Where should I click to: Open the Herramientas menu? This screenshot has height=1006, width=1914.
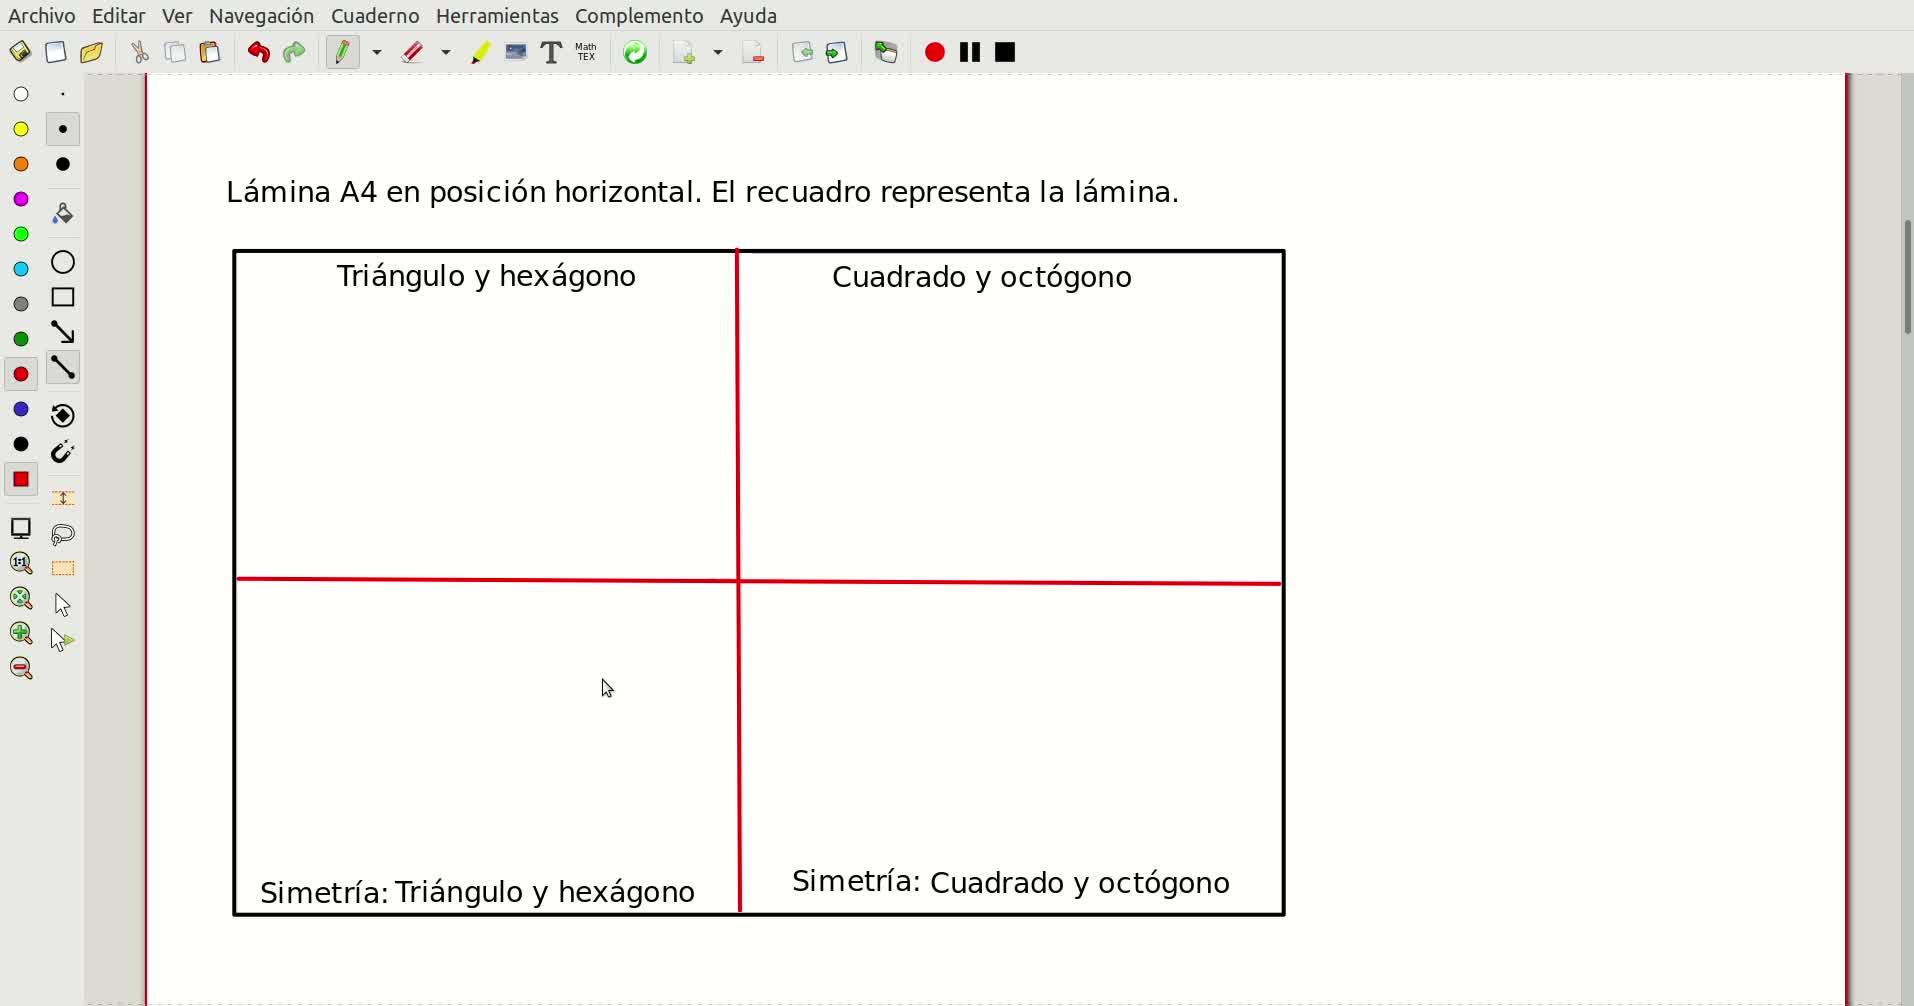(x=497, y=16)
